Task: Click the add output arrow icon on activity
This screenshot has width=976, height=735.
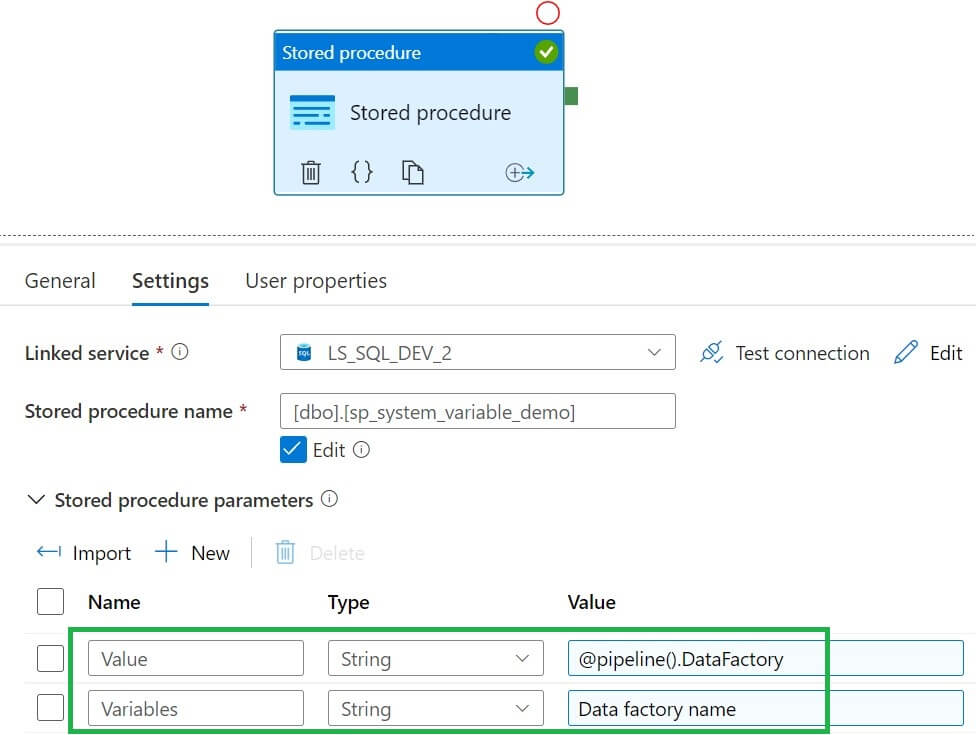Action: (x=520, y=172)
